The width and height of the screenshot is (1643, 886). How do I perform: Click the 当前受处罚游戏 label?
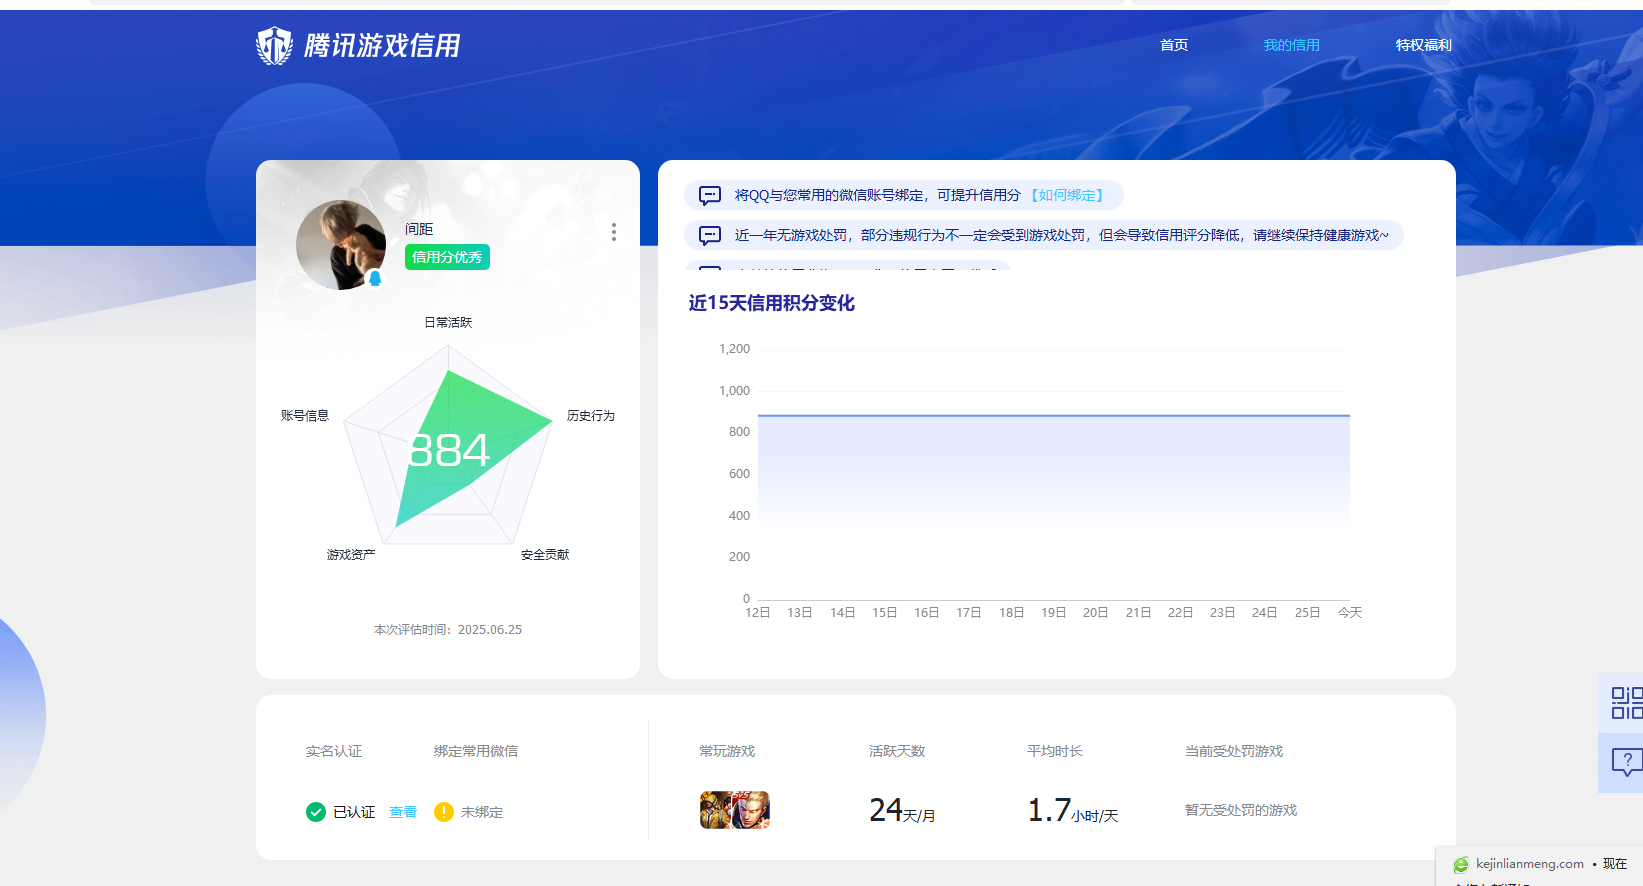pos(1234,751)
